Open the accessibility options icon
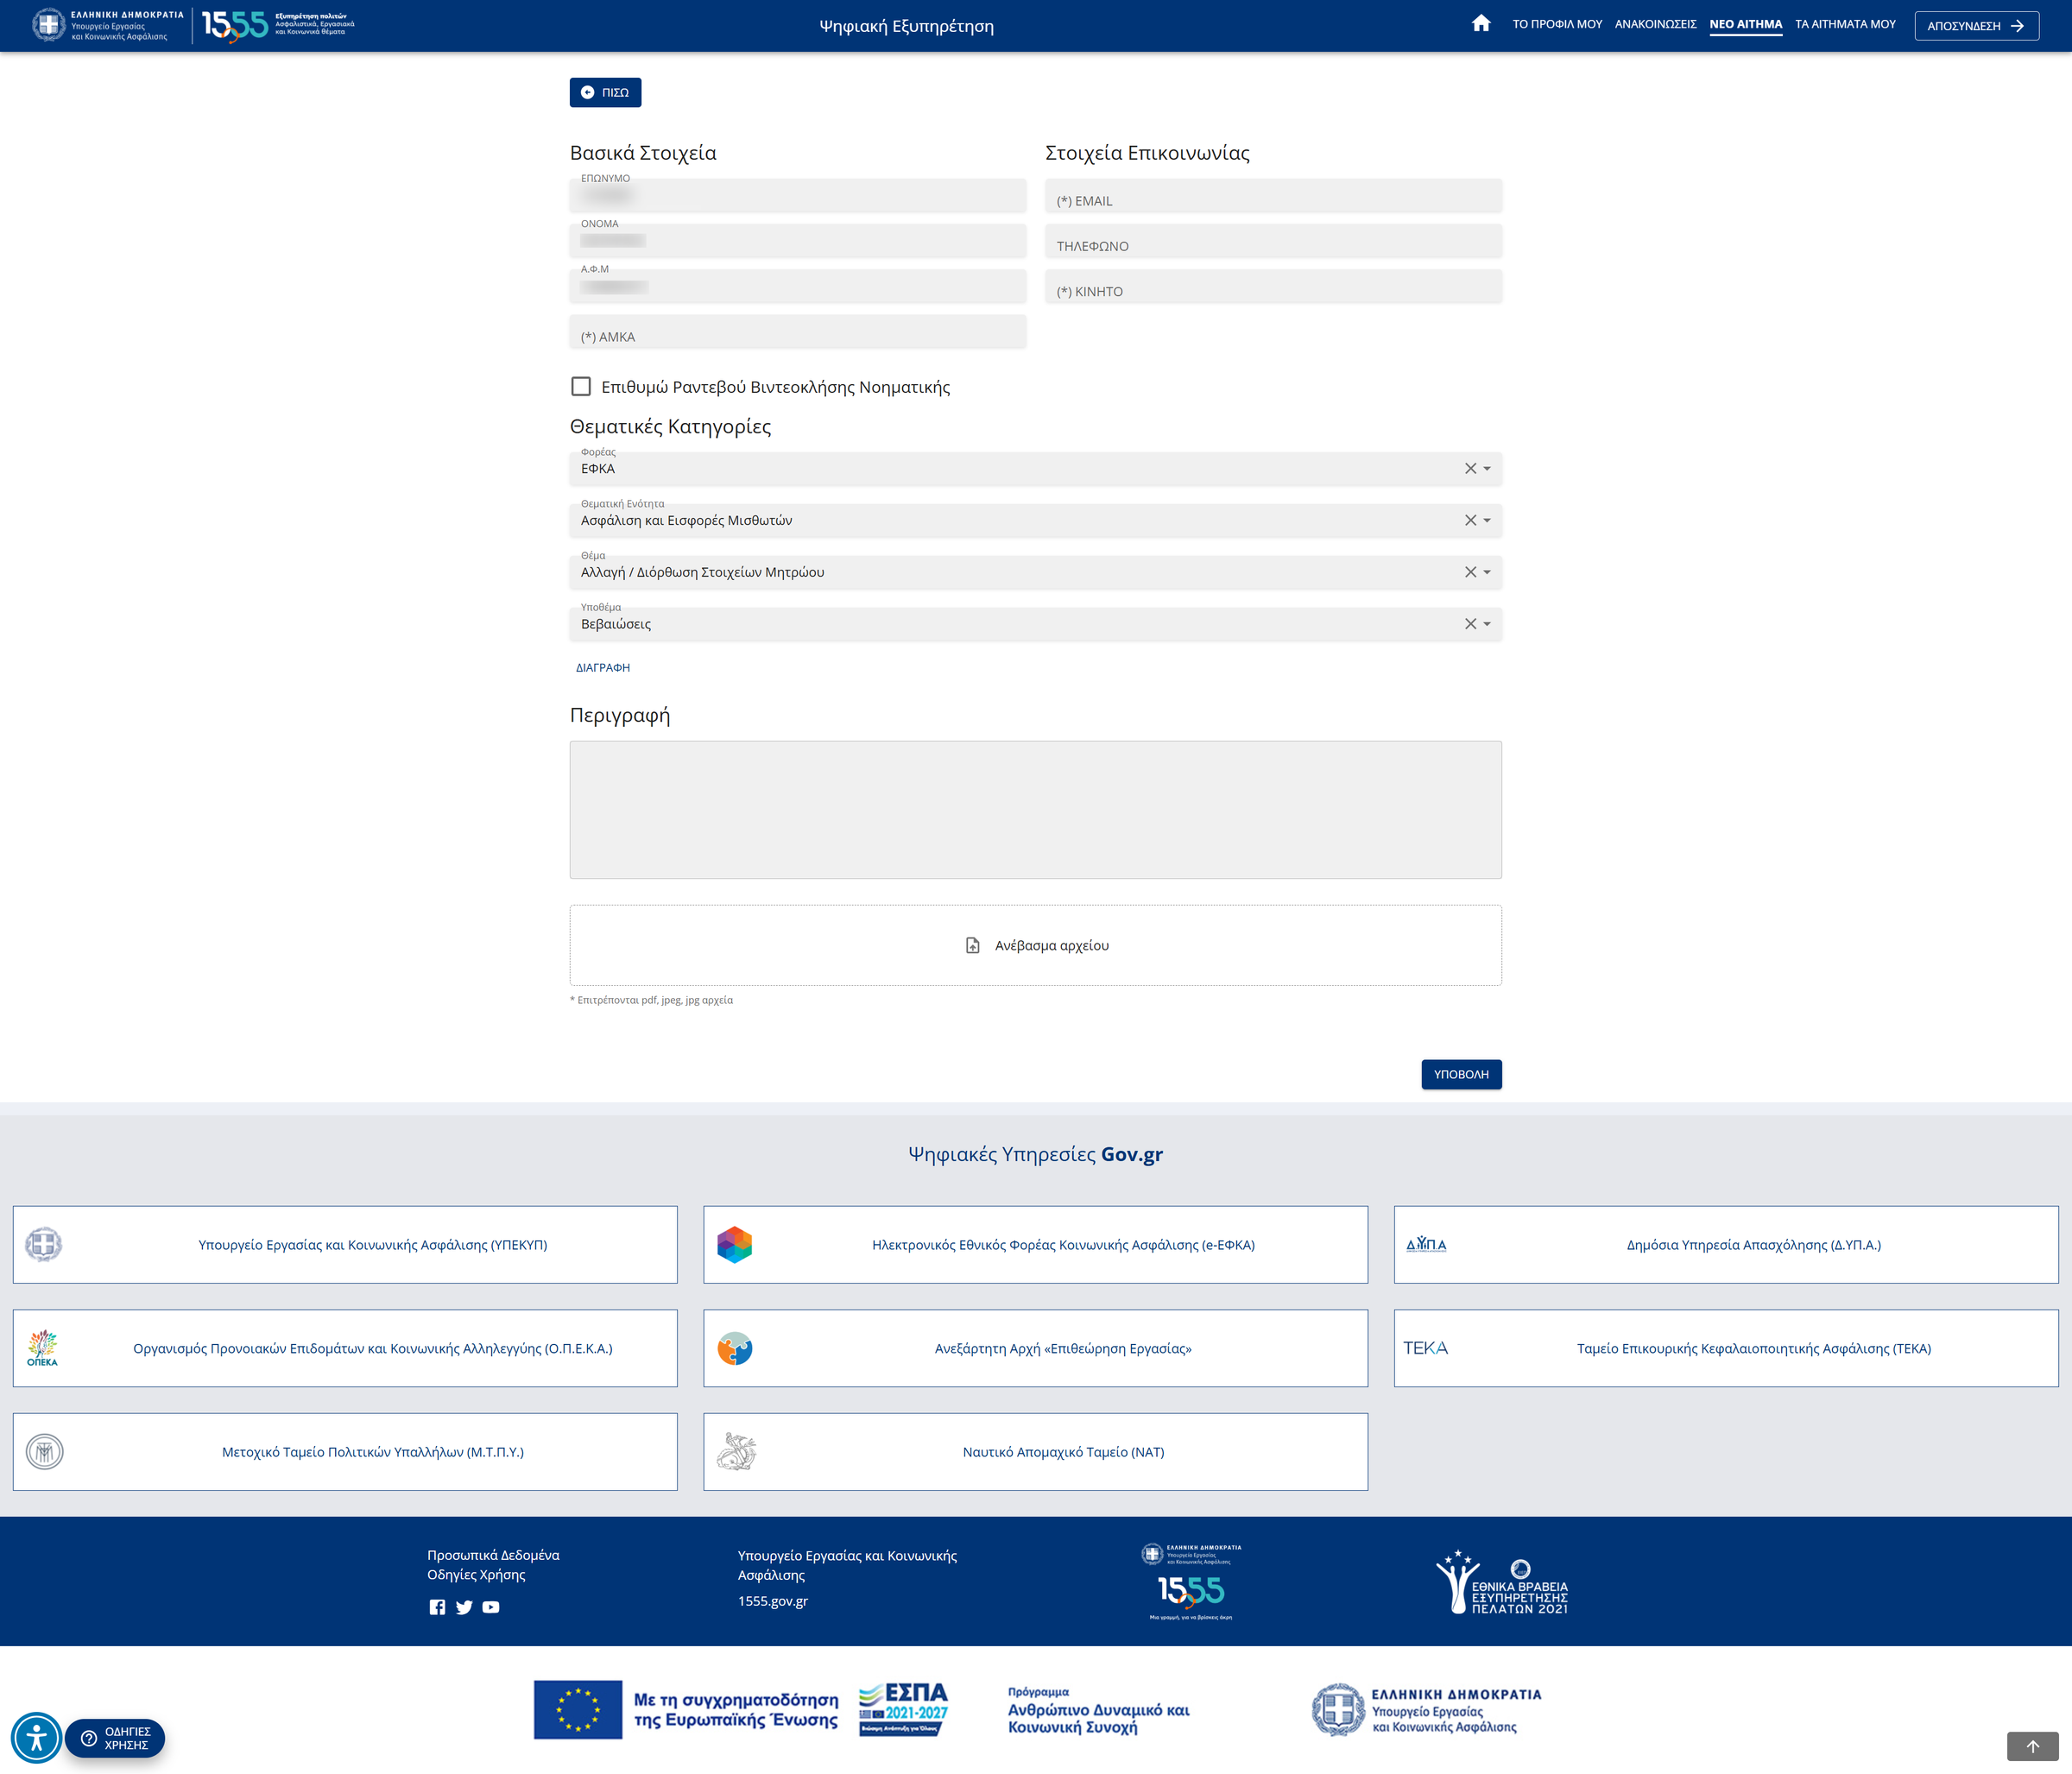This screenshot has width=2072, height=1774. [x=36, y=1738]
